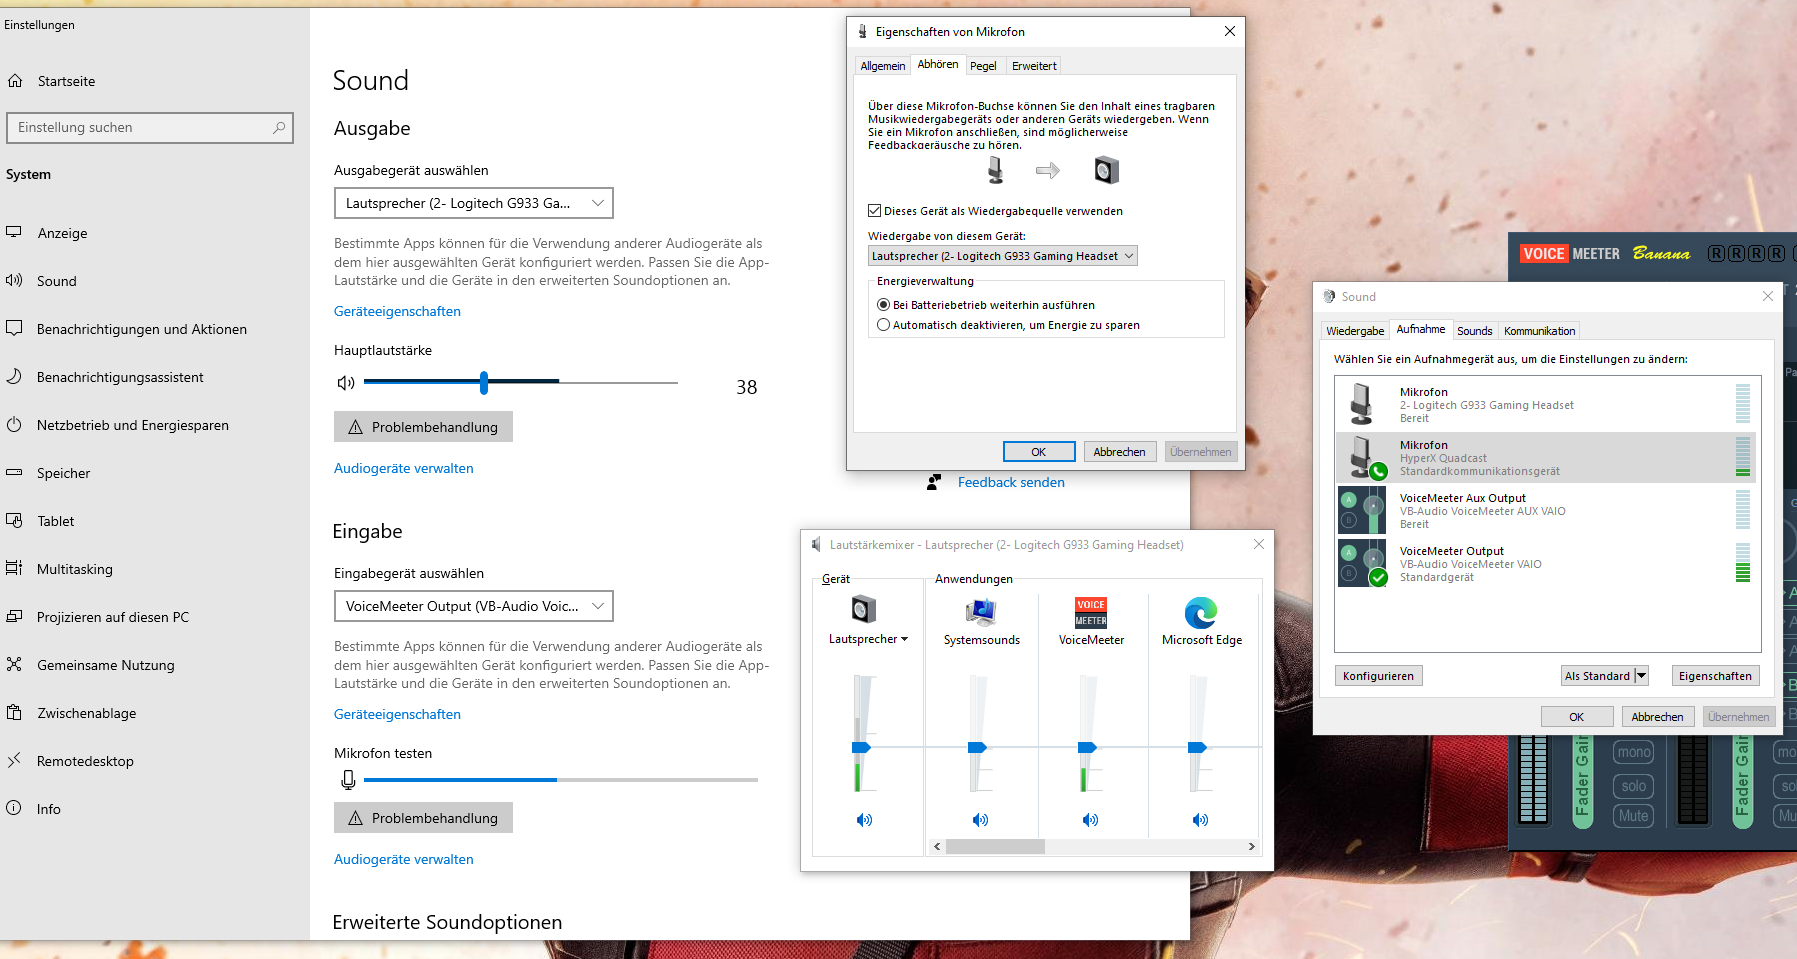Click OK in the Mikrofon properties dialog

[x=1039, y=452]
